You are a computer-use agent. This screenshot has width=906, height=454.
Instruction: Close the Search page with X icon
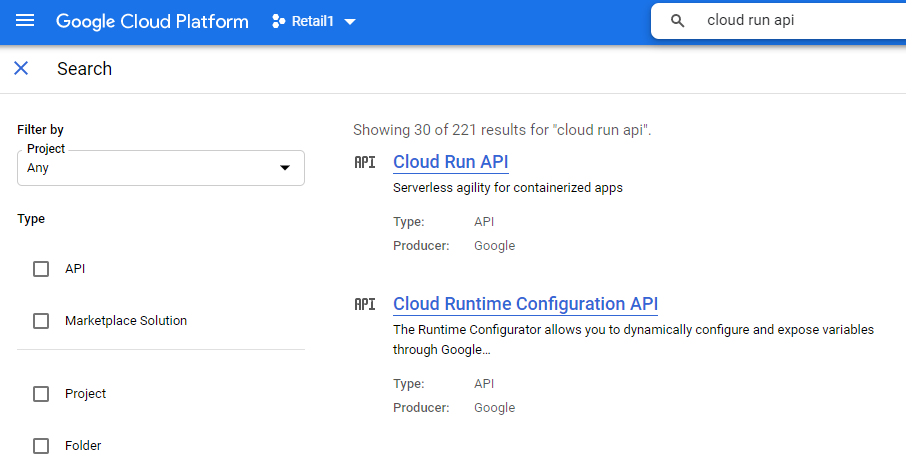(21, 68)
